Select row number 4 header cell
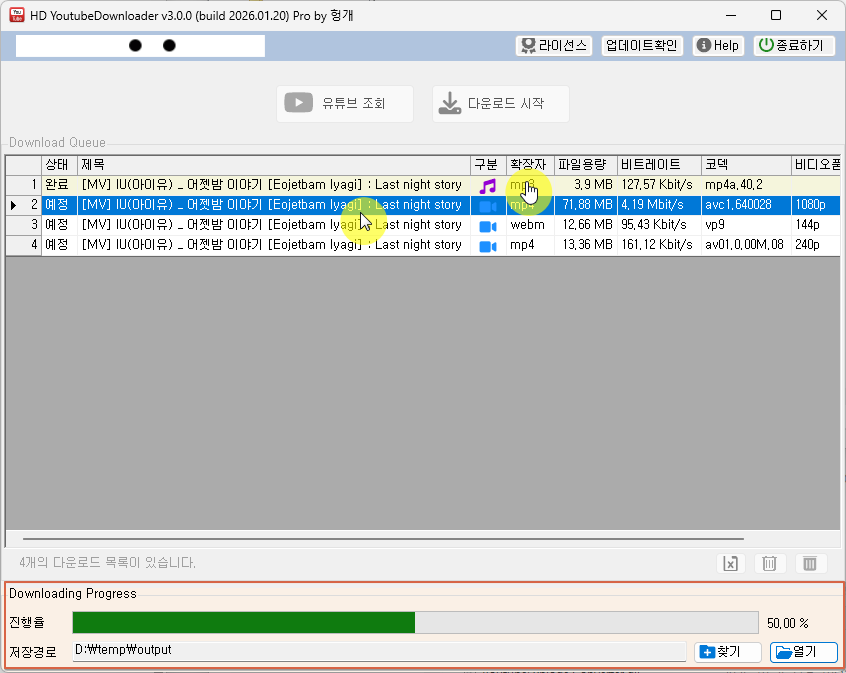Image resolution: width=846 pixels, height=673 pixels. coord(24,245)
